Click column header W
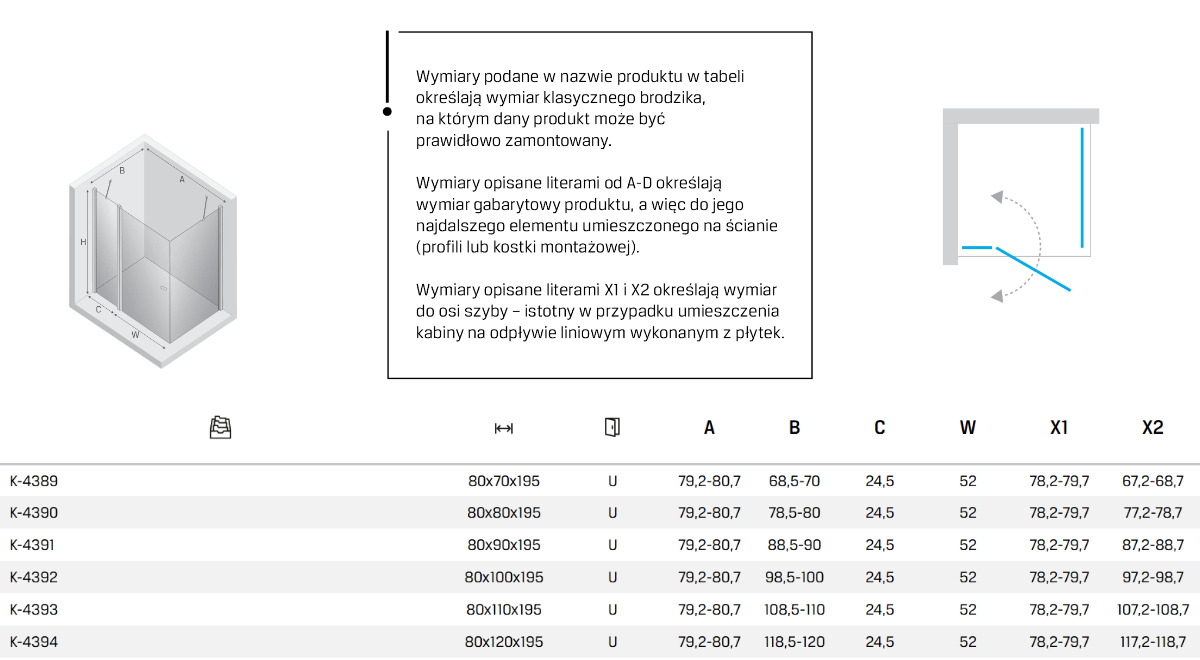Image resolution: width=1200 pixels, height=660 pixels. [x=967, y=428]
